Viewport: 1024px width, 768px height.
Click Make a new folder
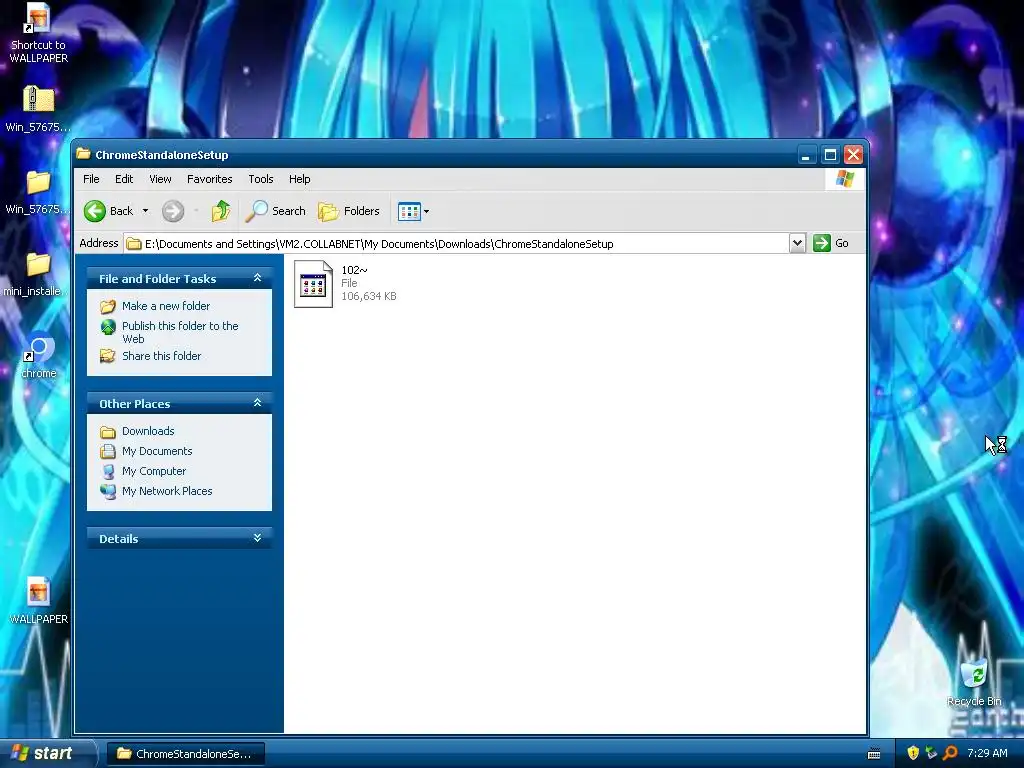click(166, 306)
